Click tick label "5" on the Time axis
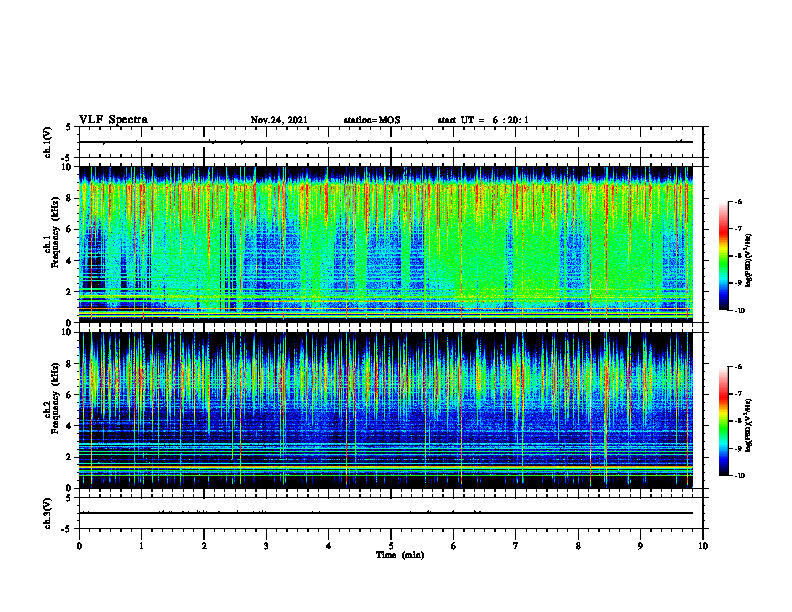 [x=391, y=546]
